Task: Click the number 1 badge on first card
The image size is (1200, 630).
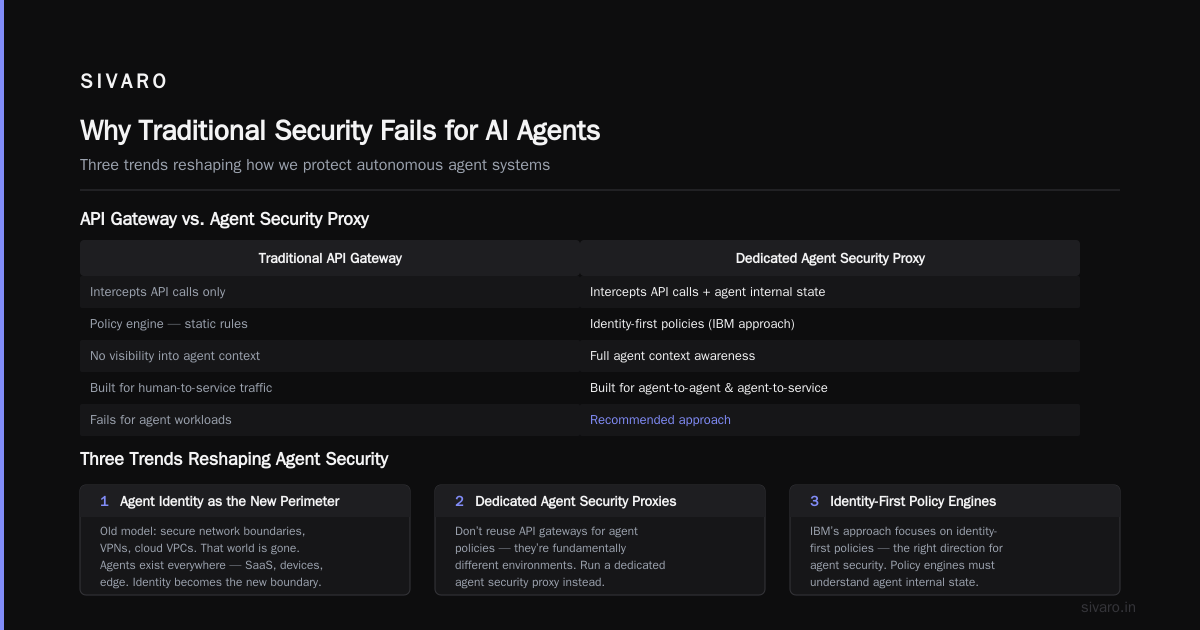Action: coord(104,501)
